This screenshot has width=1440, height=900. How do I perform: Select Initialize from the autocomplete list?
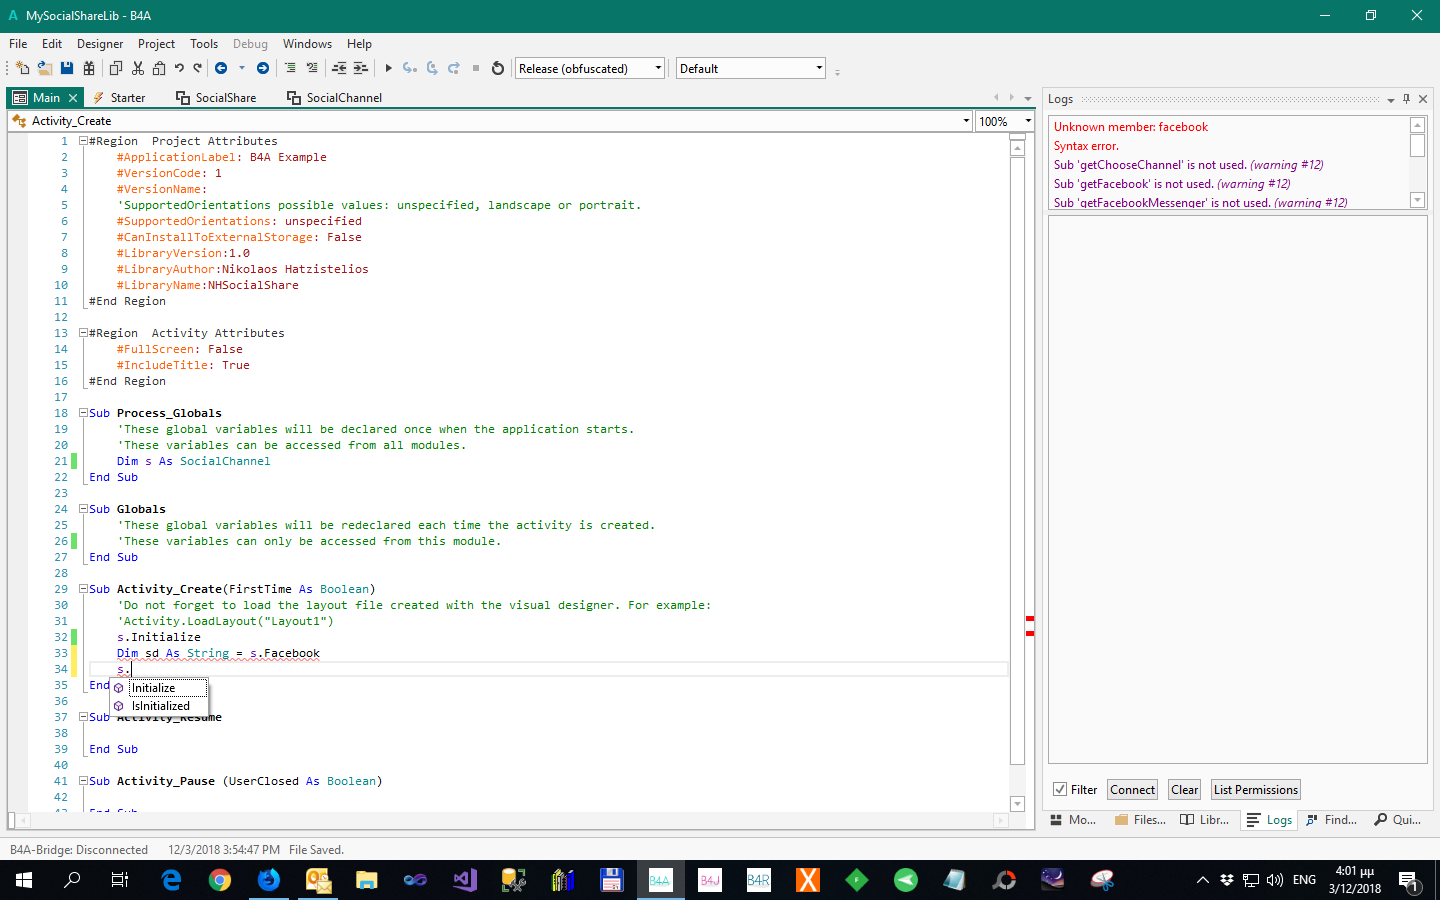pyautogui.click(x=154, y=688)
